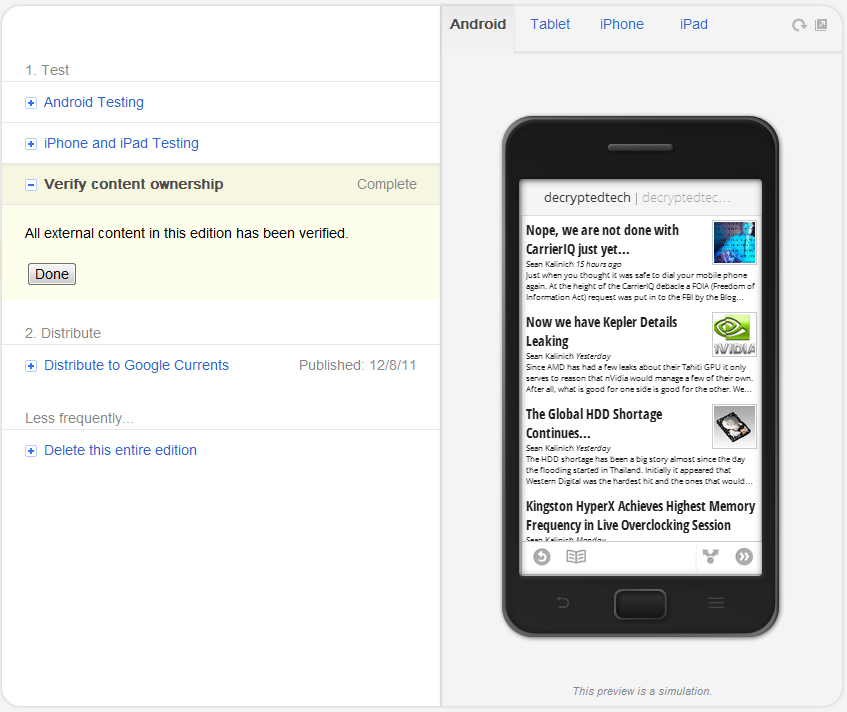Open the nVidia Kepler article thumbnail
Screen dimensions: 847x712
pyautogui.click(x=734, y=334)
